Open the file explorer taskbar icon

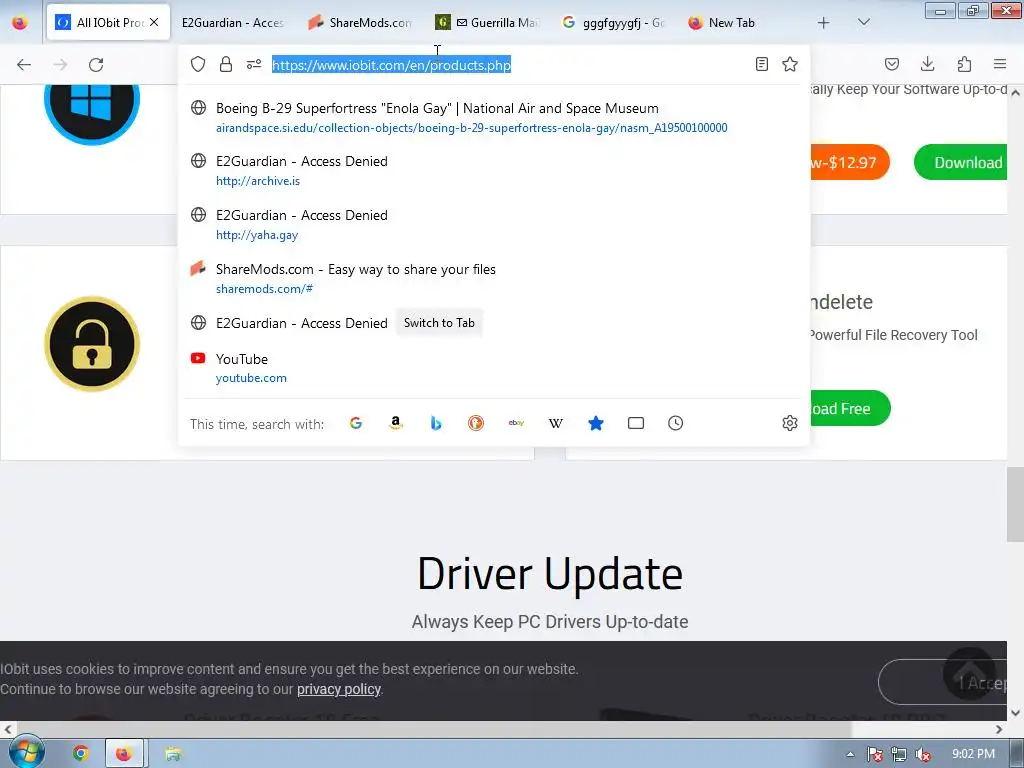(173, 754)
